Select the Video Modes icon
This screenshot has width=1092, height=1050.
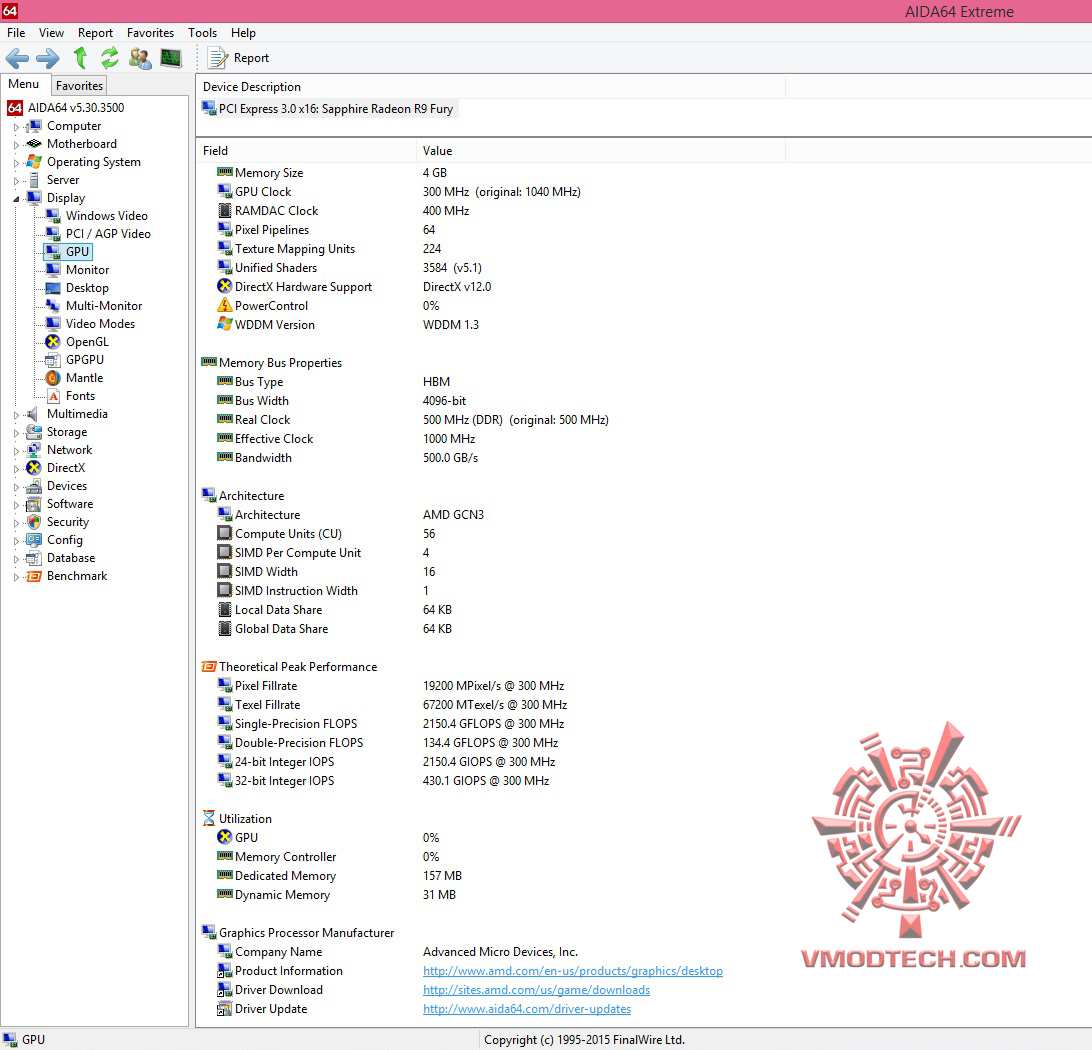[53, 324]
